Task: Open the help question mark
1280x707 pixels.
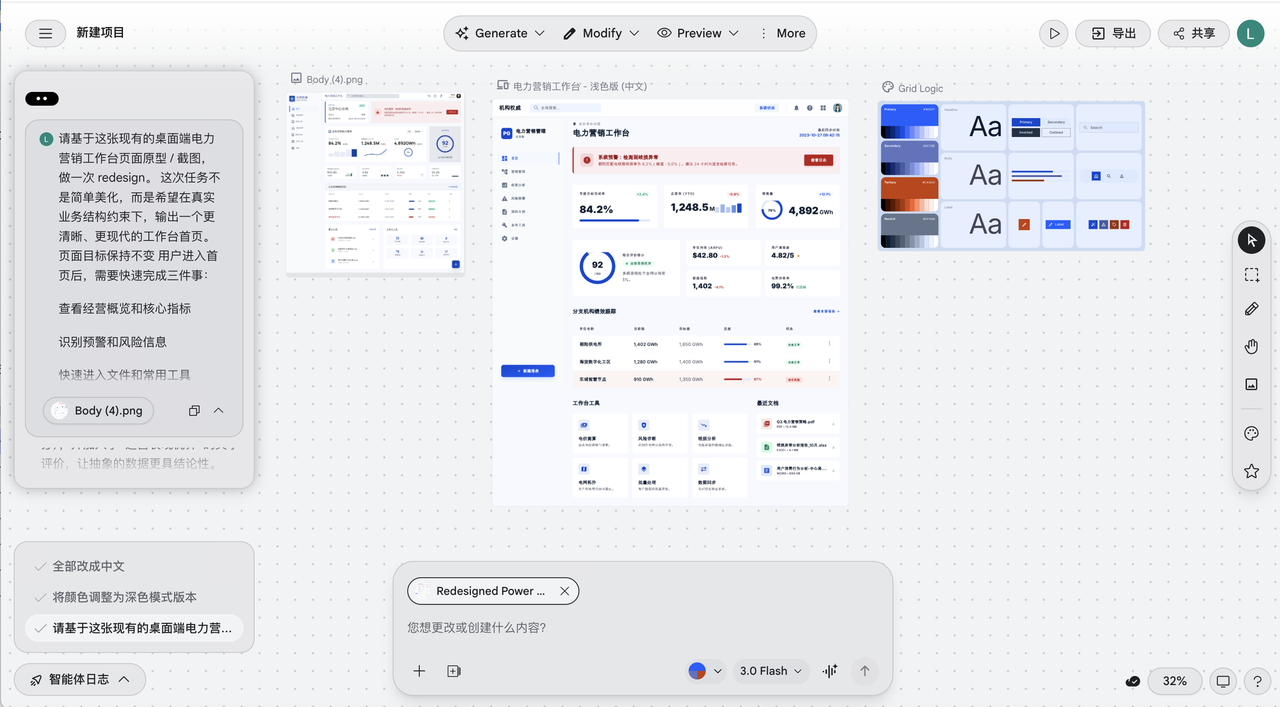Action: point(1257,681)
